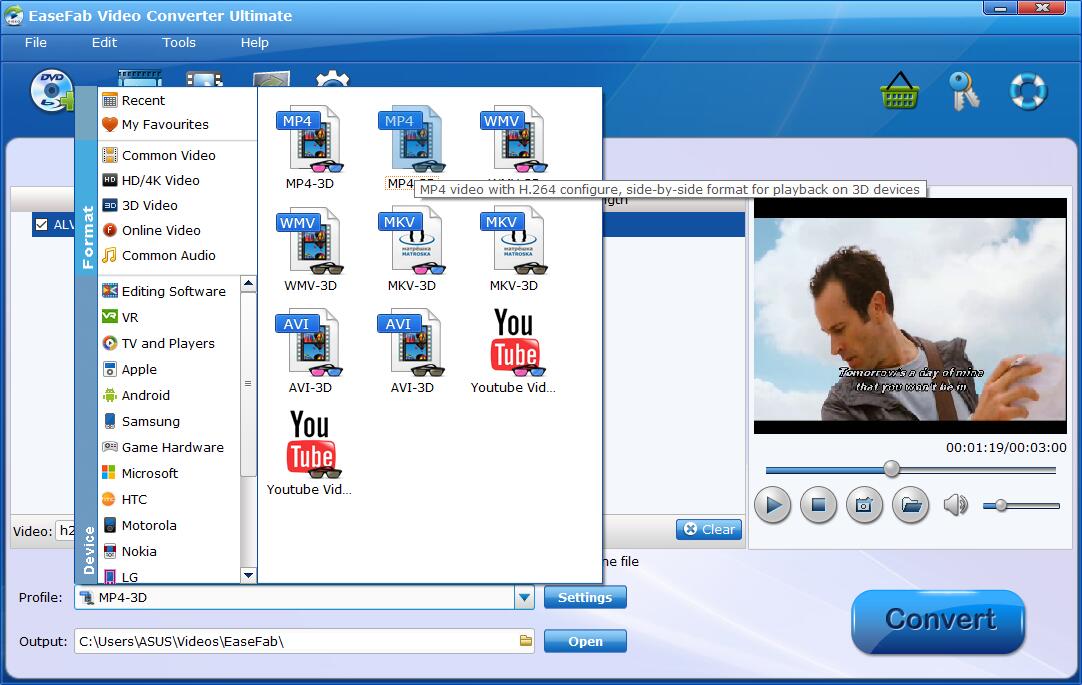The image size is (1082, 685).
Task: Select WMV format with red-blue glasses
Action: click(513, 141)
